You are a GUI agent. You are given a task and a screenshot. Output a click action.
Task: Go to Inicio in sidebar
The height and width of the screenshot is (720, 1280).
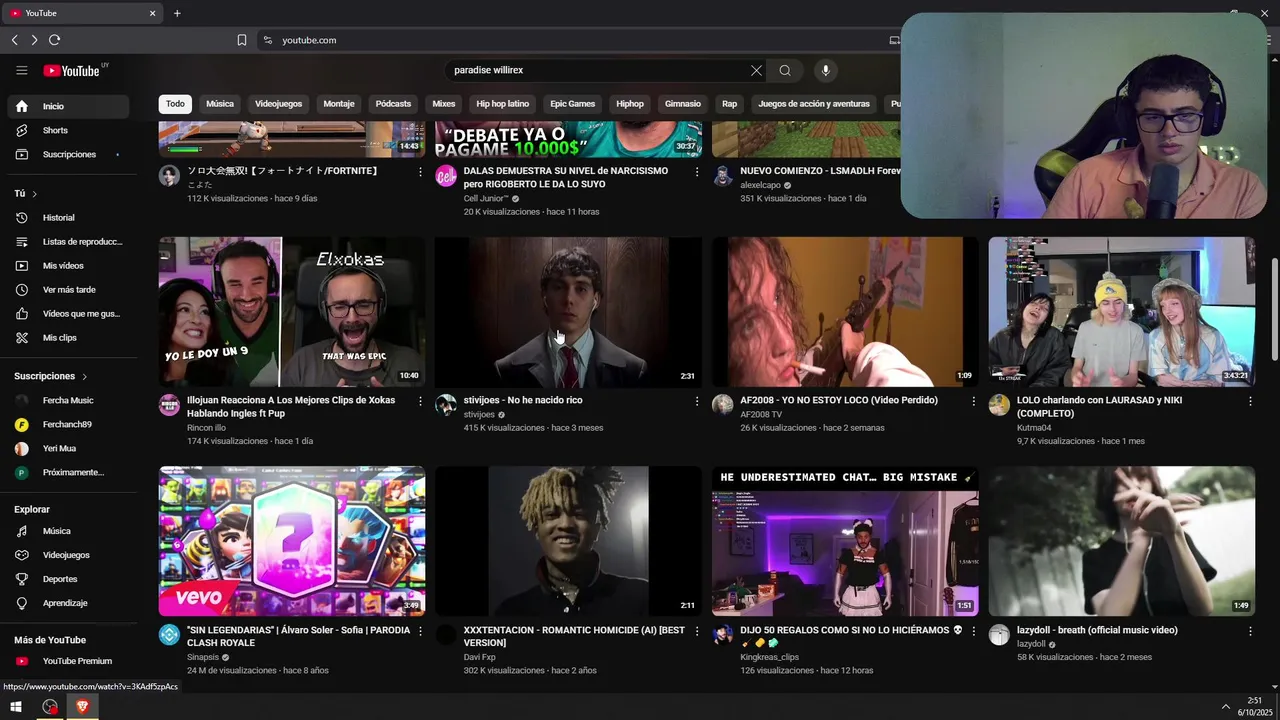pyautogui.click(x=68, y=106)
